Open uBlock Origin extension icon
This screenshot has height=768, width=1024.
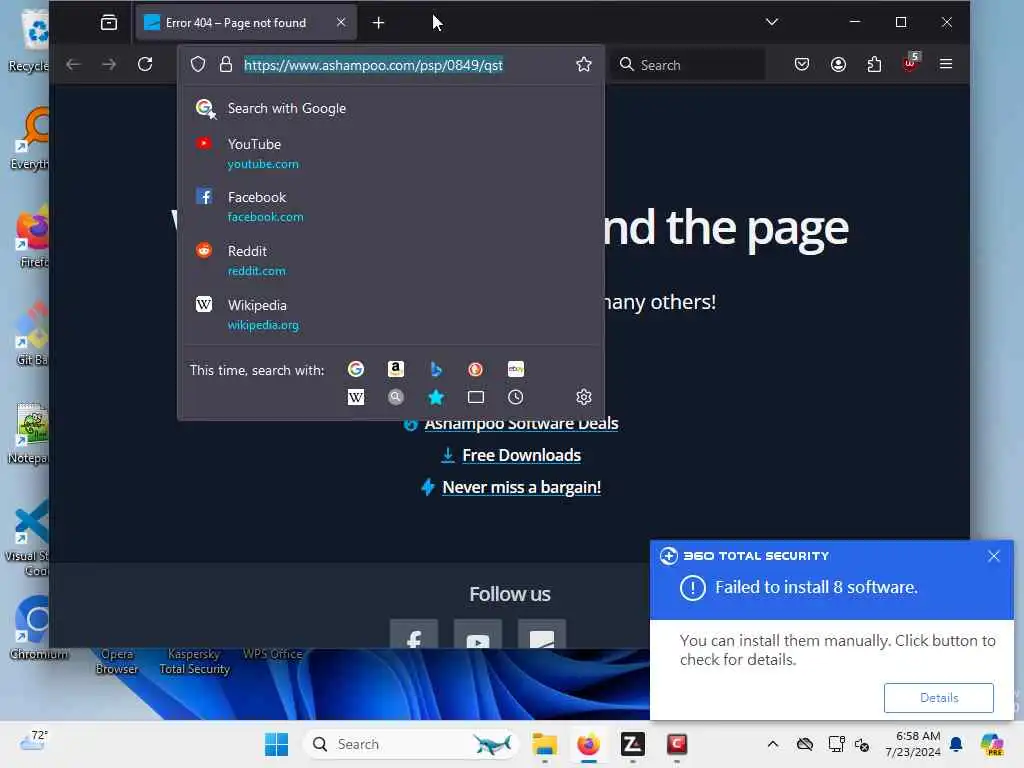pyautogui.click(x=910, y=63)
